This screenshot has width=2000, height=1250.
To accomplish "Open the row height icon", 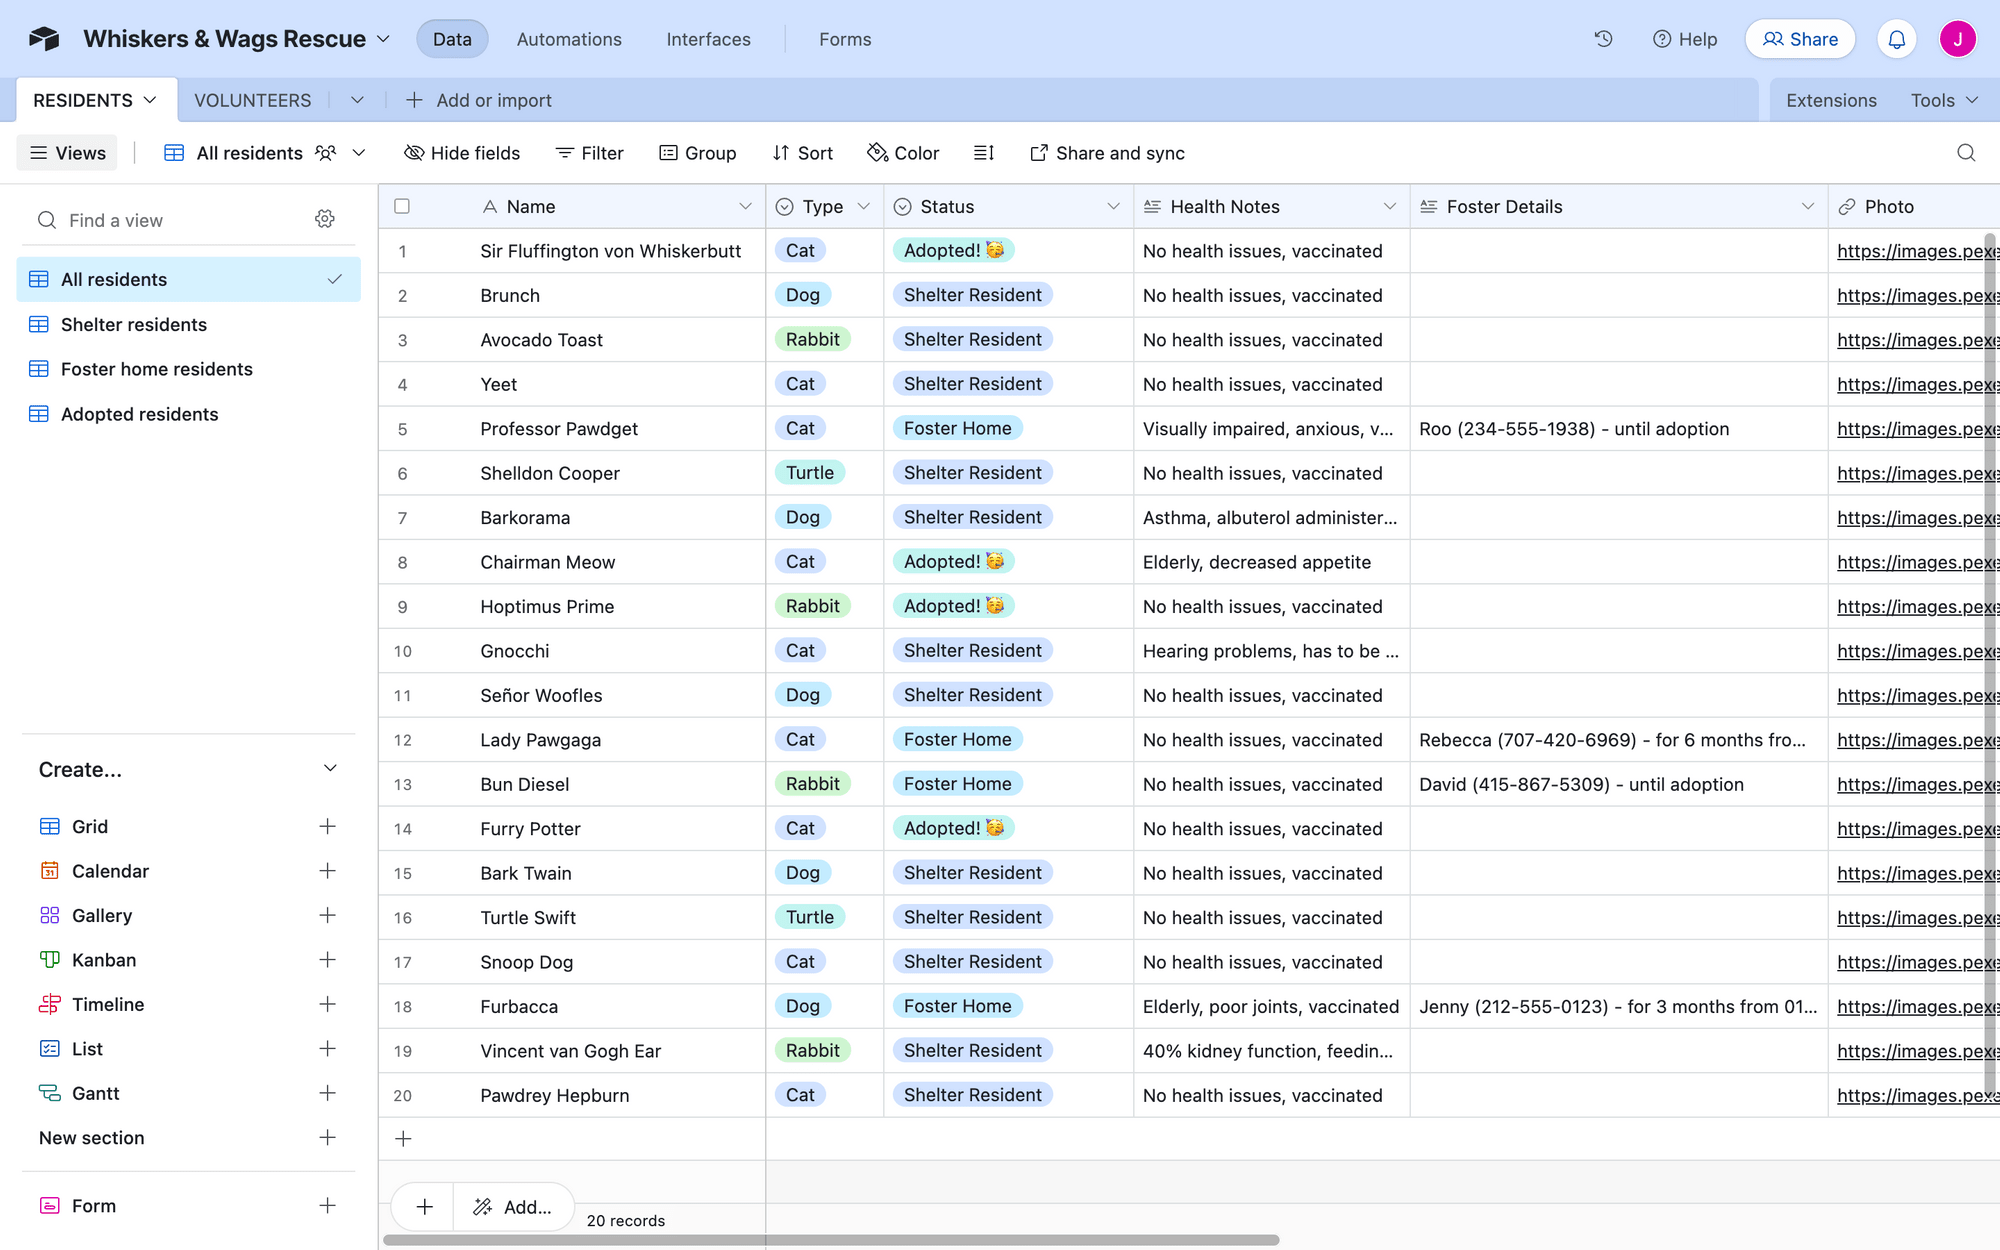I will click(984, 152).
